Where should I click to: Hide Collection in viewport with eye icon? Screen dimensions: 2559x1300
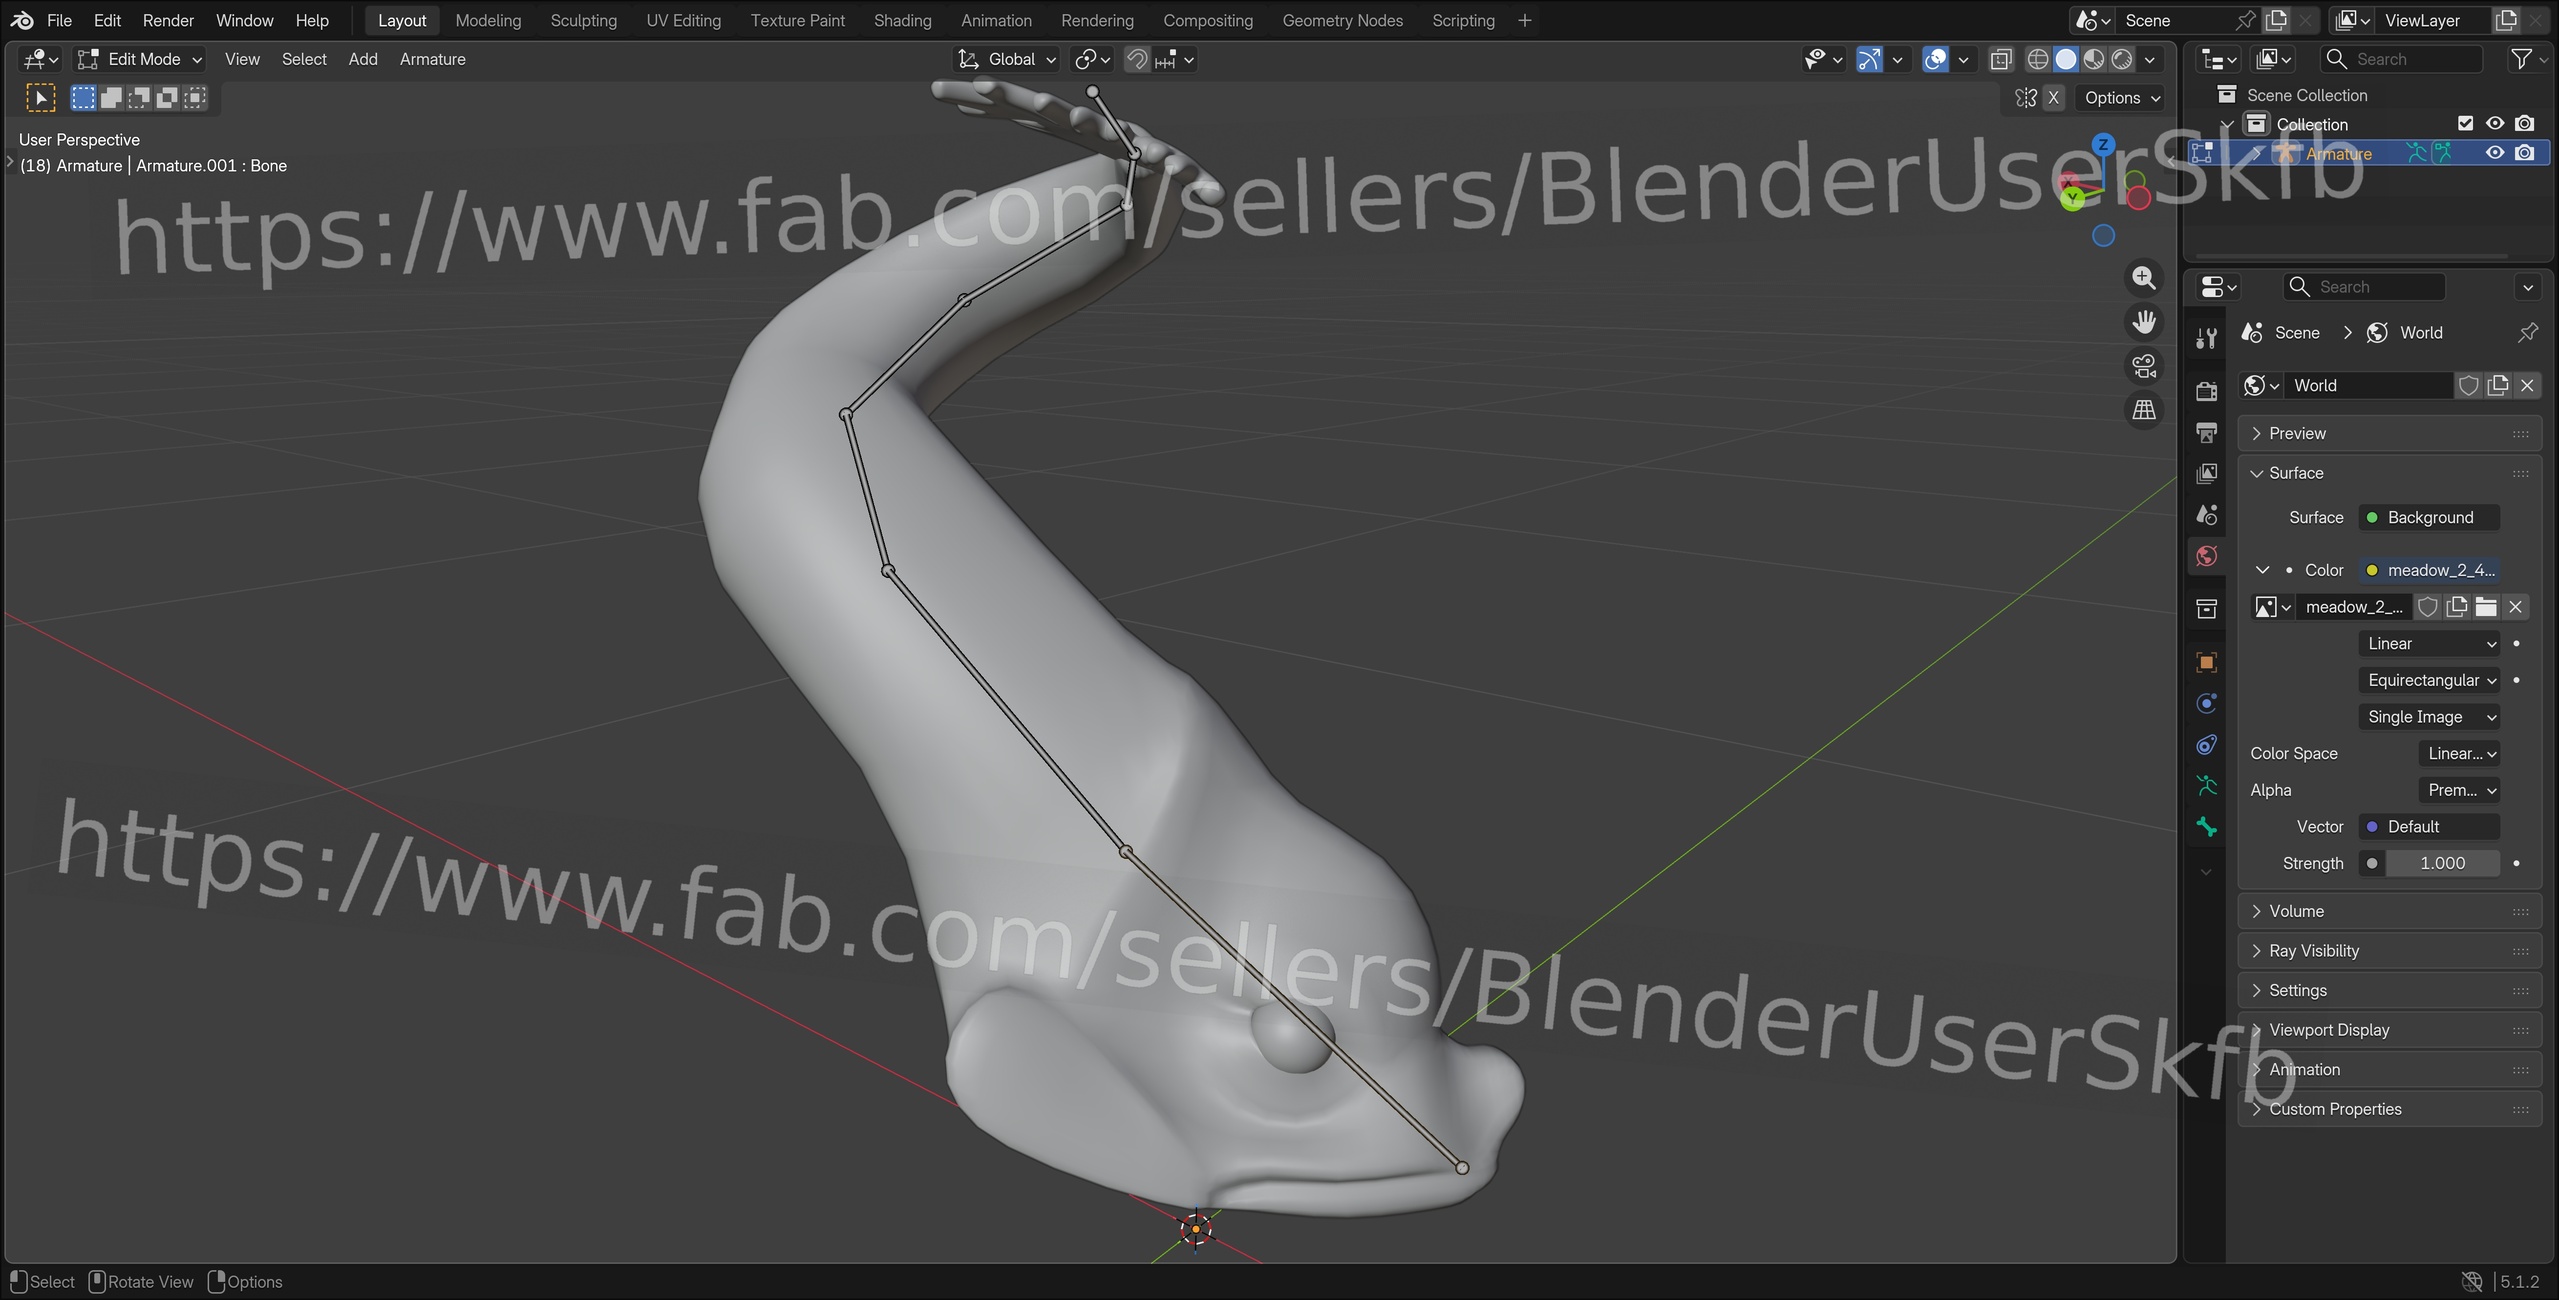(x=2495, y=124)
